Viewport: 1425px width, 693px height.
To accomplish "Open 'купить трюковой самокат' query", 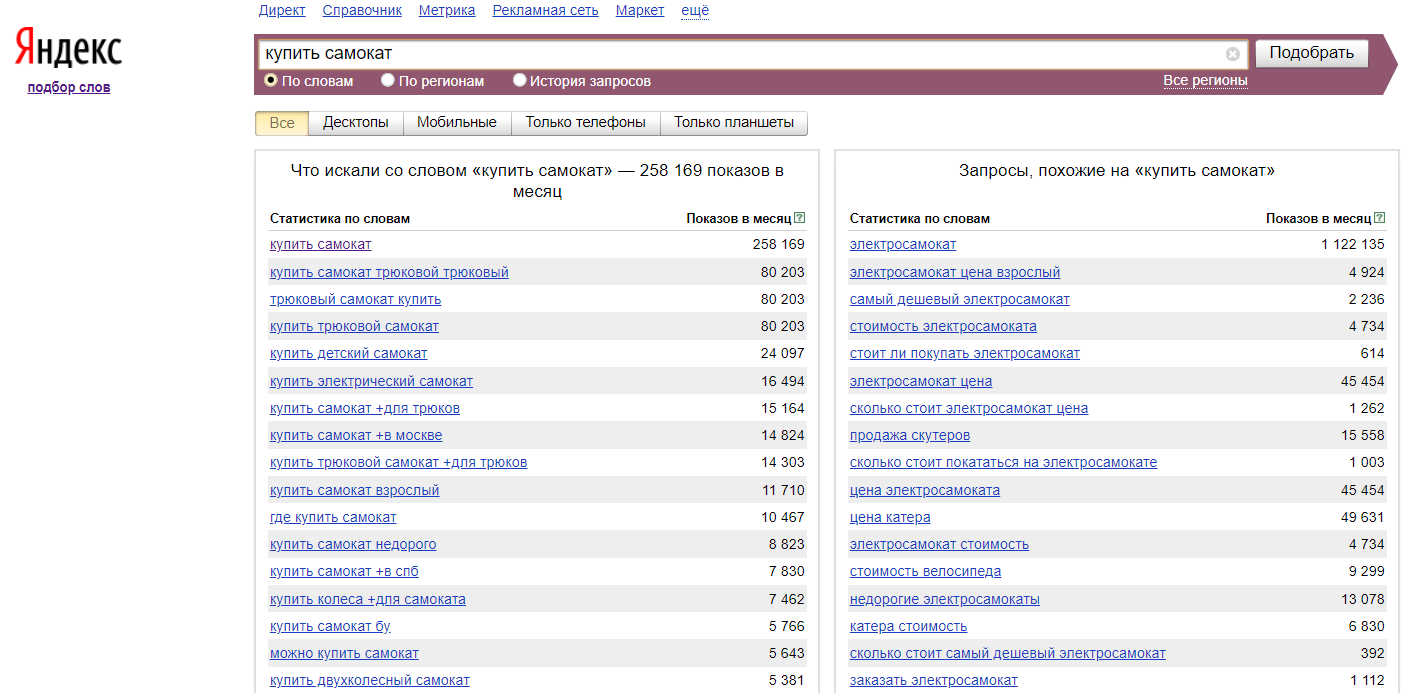I will click(354, 326).
